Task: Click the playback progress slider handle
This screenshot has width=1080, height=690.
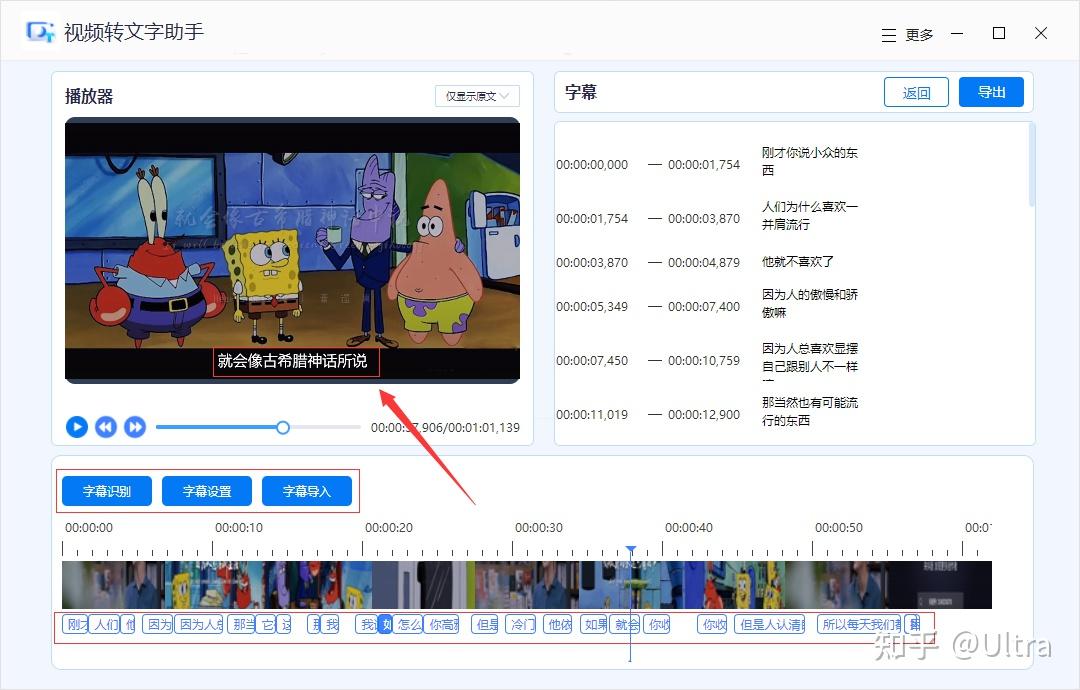Action: [282, 428]
